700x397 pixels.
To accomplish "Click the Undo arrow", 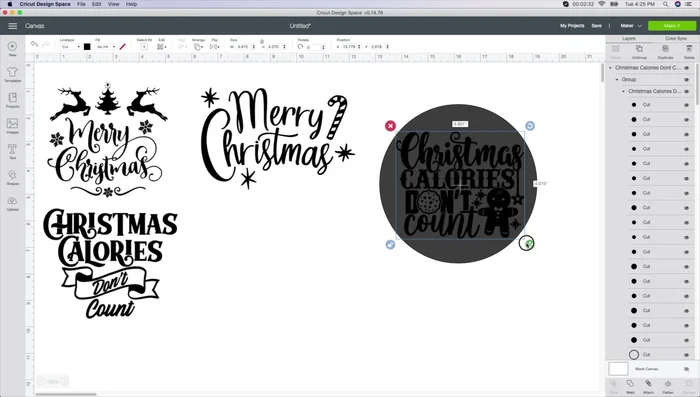I will (x=34, y=44).
